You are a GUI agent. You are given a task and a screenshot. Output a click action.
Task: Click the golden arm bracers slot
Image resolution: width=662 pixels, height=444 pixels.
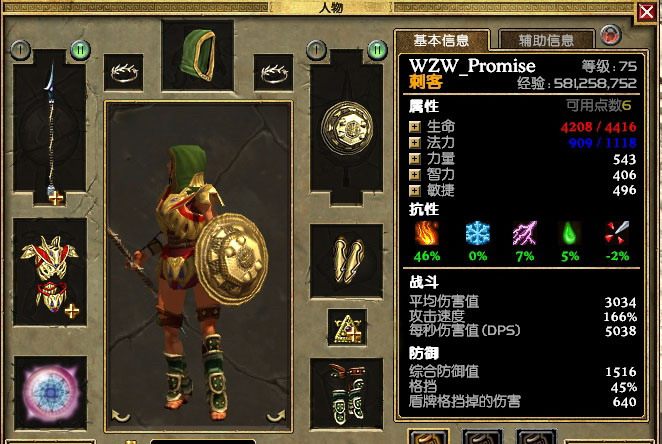[x=346, y=261]
